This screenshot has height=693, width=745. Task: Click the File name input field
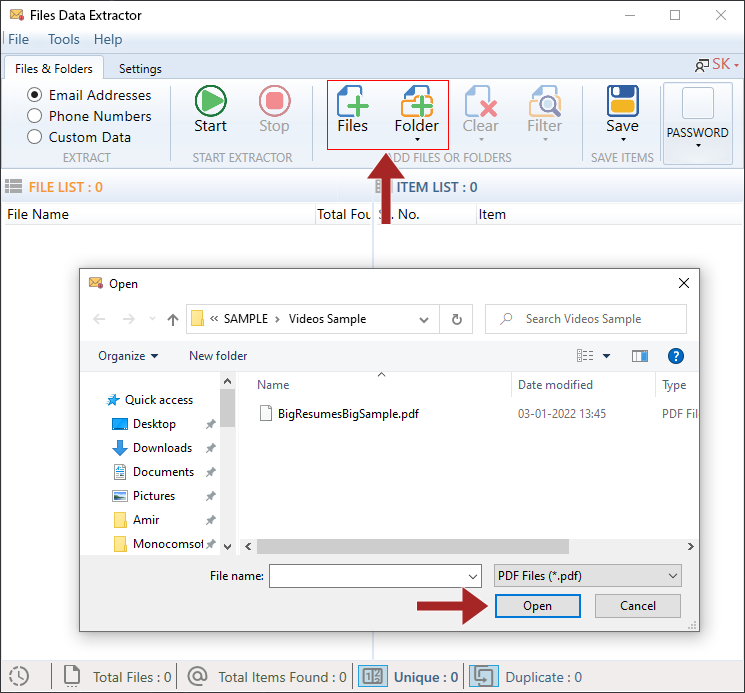click(x=375, y=576)
